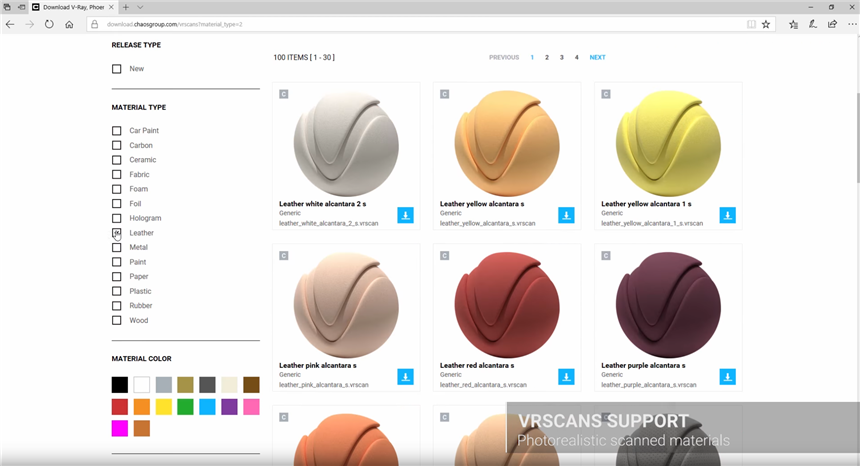
Task: Refresh the page in browser
Action: [49, 24]
